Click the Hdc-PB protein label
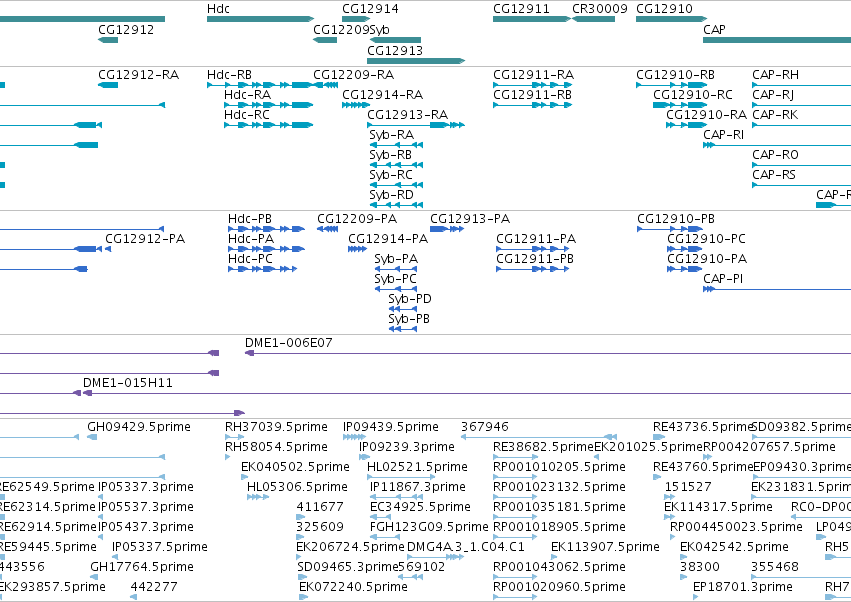851x602 pixels. pyautogui.click(x=250, y=219)
